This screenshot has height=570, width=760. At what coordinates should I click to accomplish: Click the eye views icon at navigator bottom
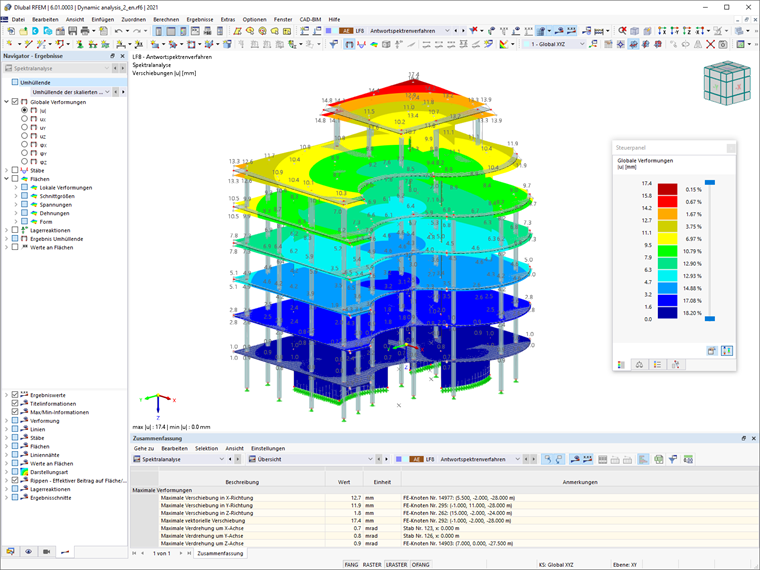coord(29,552)
